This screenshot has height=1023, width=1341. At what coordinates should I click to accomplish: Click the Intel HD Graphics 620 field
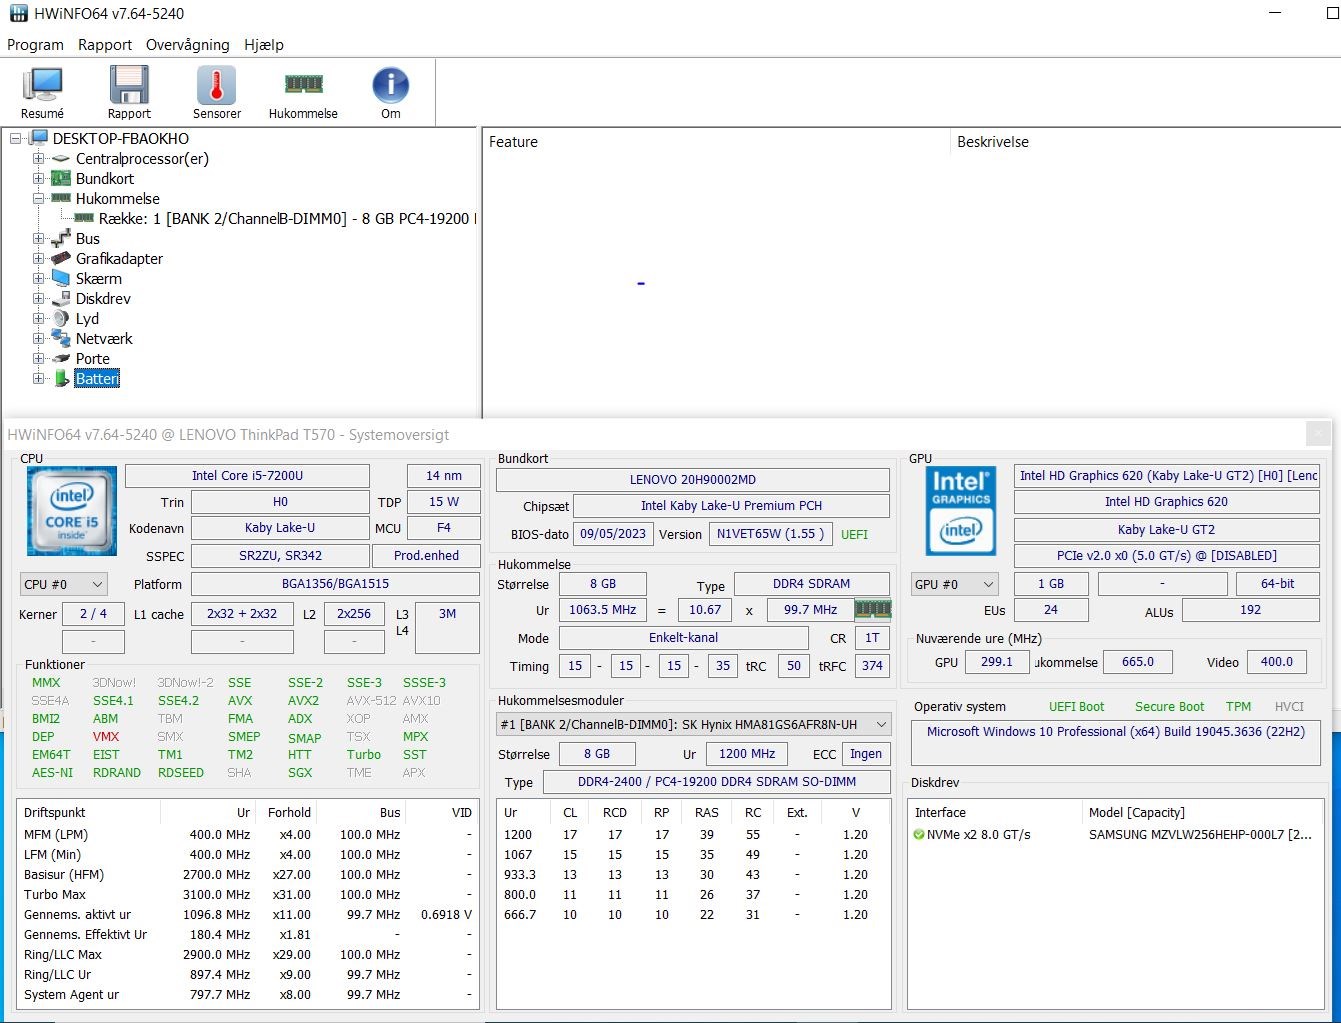pyautogui.click(x=1166, y=502)
